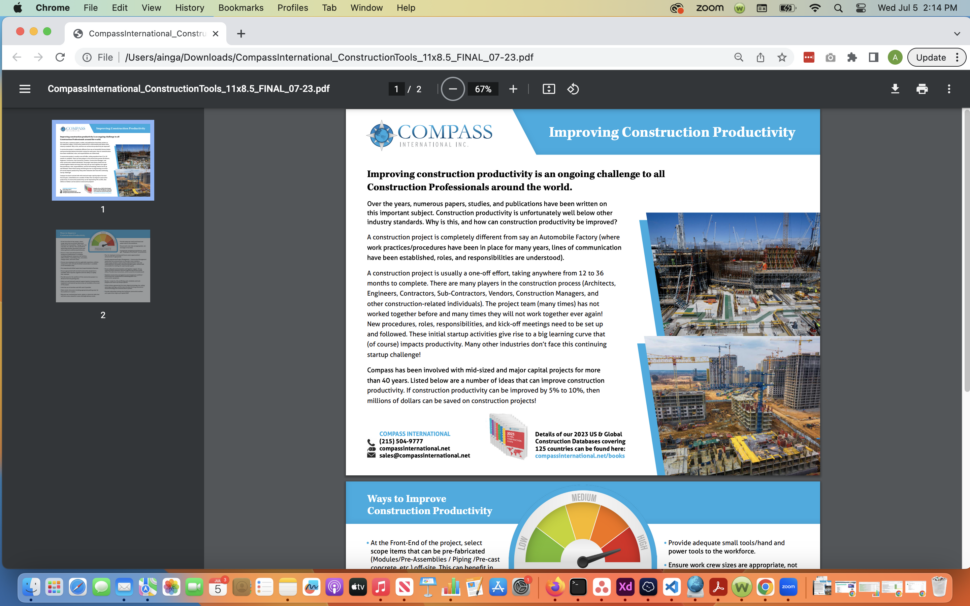Open the History menu

189,8
